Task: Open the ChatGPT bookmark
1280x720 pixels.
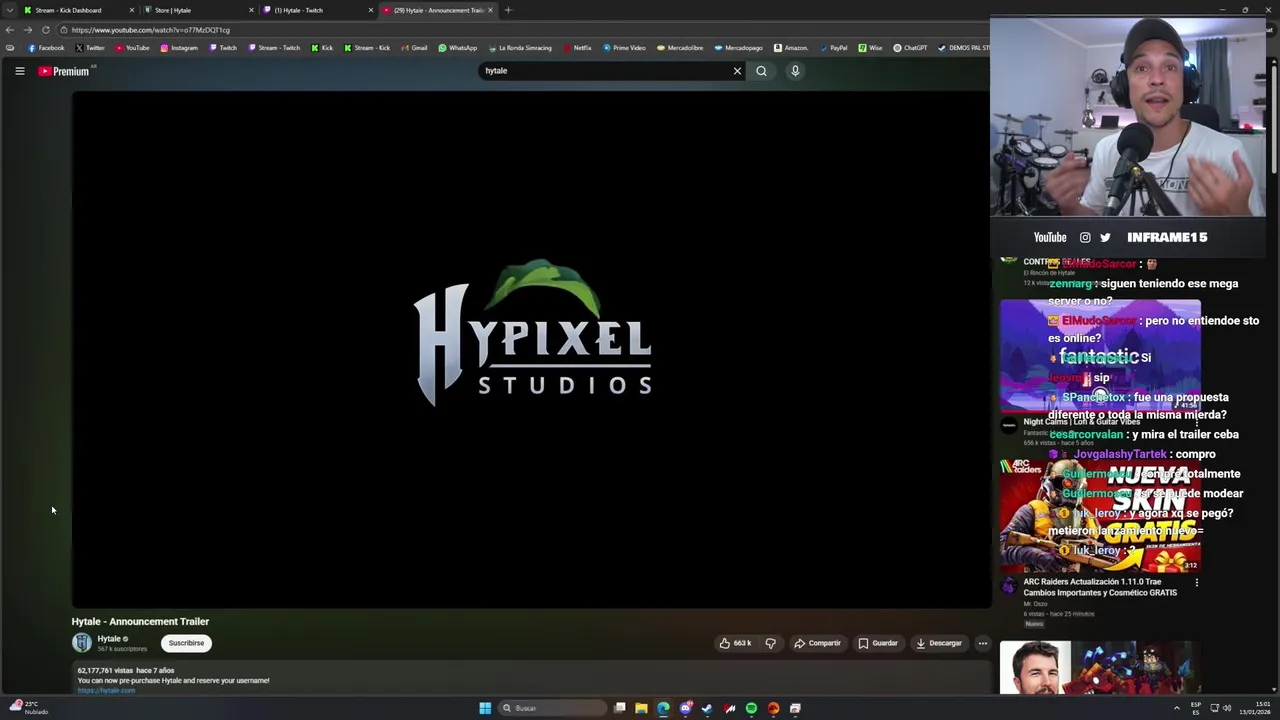Action: (910, 48)
